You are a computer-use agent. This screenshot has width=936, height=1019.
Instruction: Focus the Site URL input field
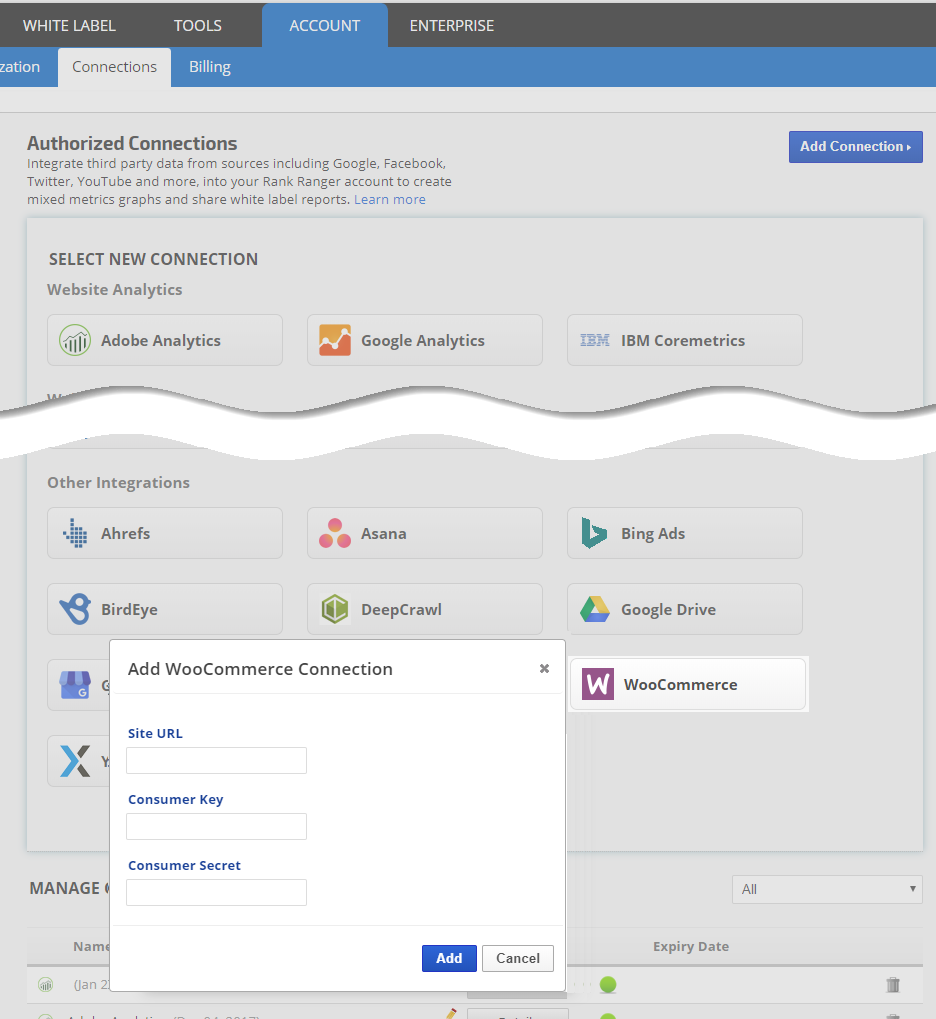216,760
